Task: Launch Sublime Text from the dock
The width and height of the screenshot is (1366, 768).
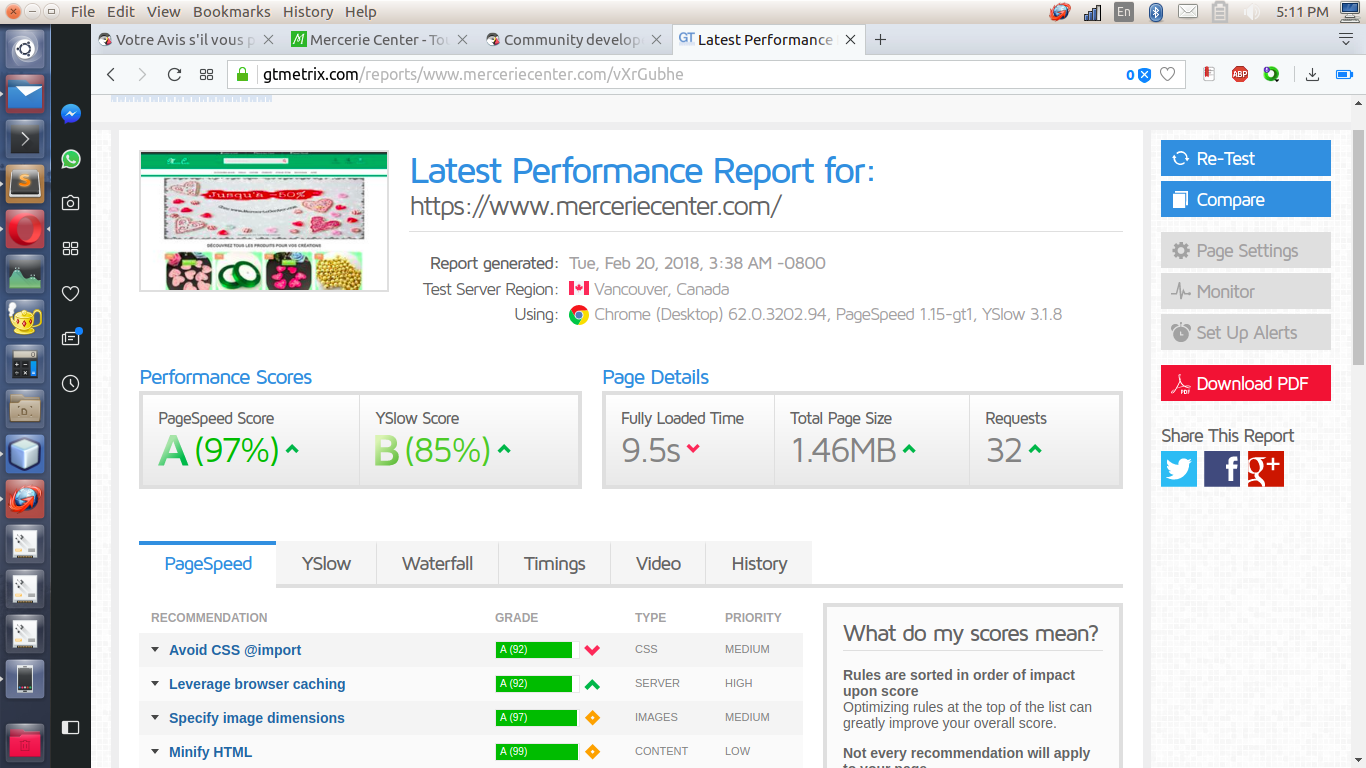Action: coord(25,182)
